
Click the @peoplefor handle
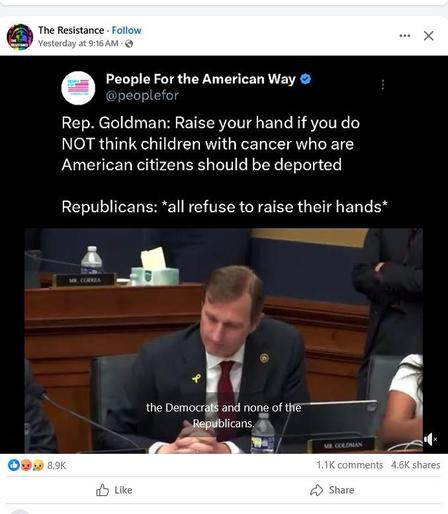click(x=142, y=96)
